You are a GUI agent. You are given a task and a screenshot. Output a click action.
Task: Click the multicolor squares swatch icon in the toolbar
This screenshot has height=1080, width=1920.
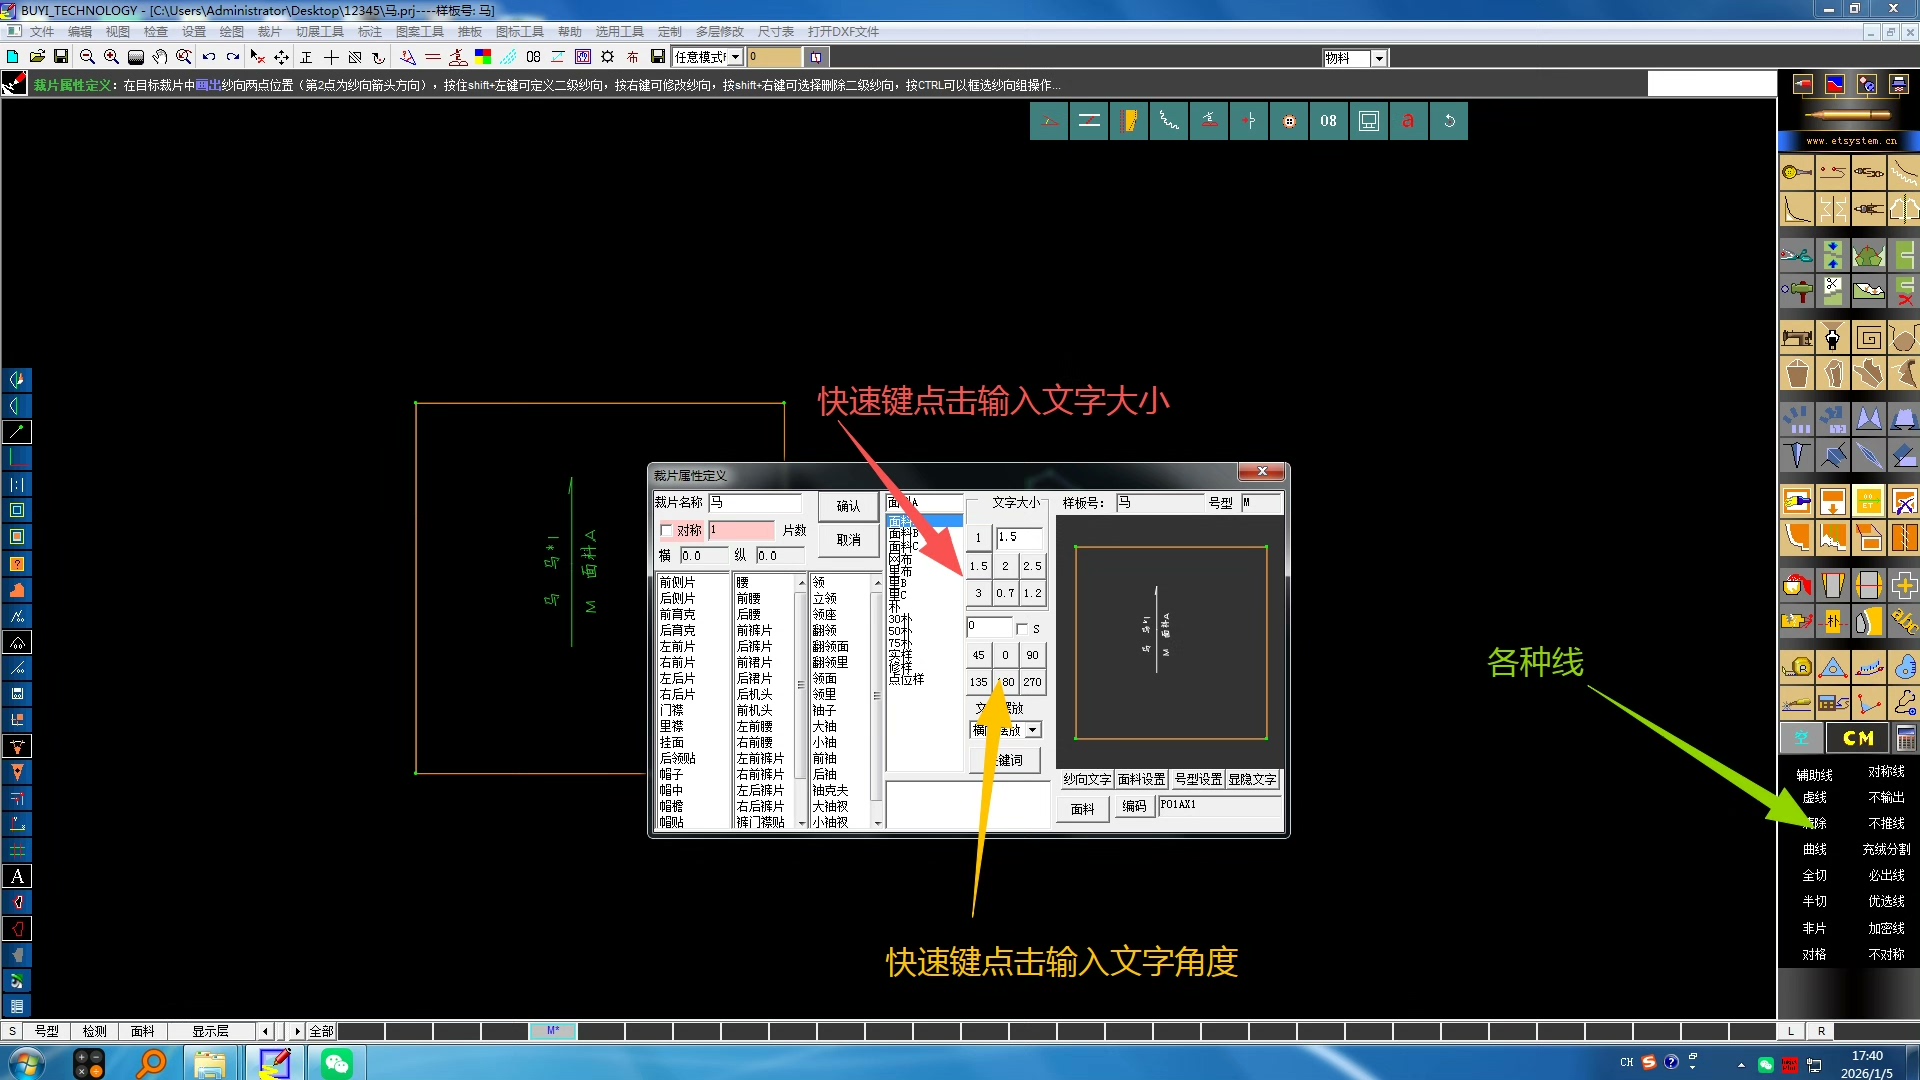click(483, 57)
